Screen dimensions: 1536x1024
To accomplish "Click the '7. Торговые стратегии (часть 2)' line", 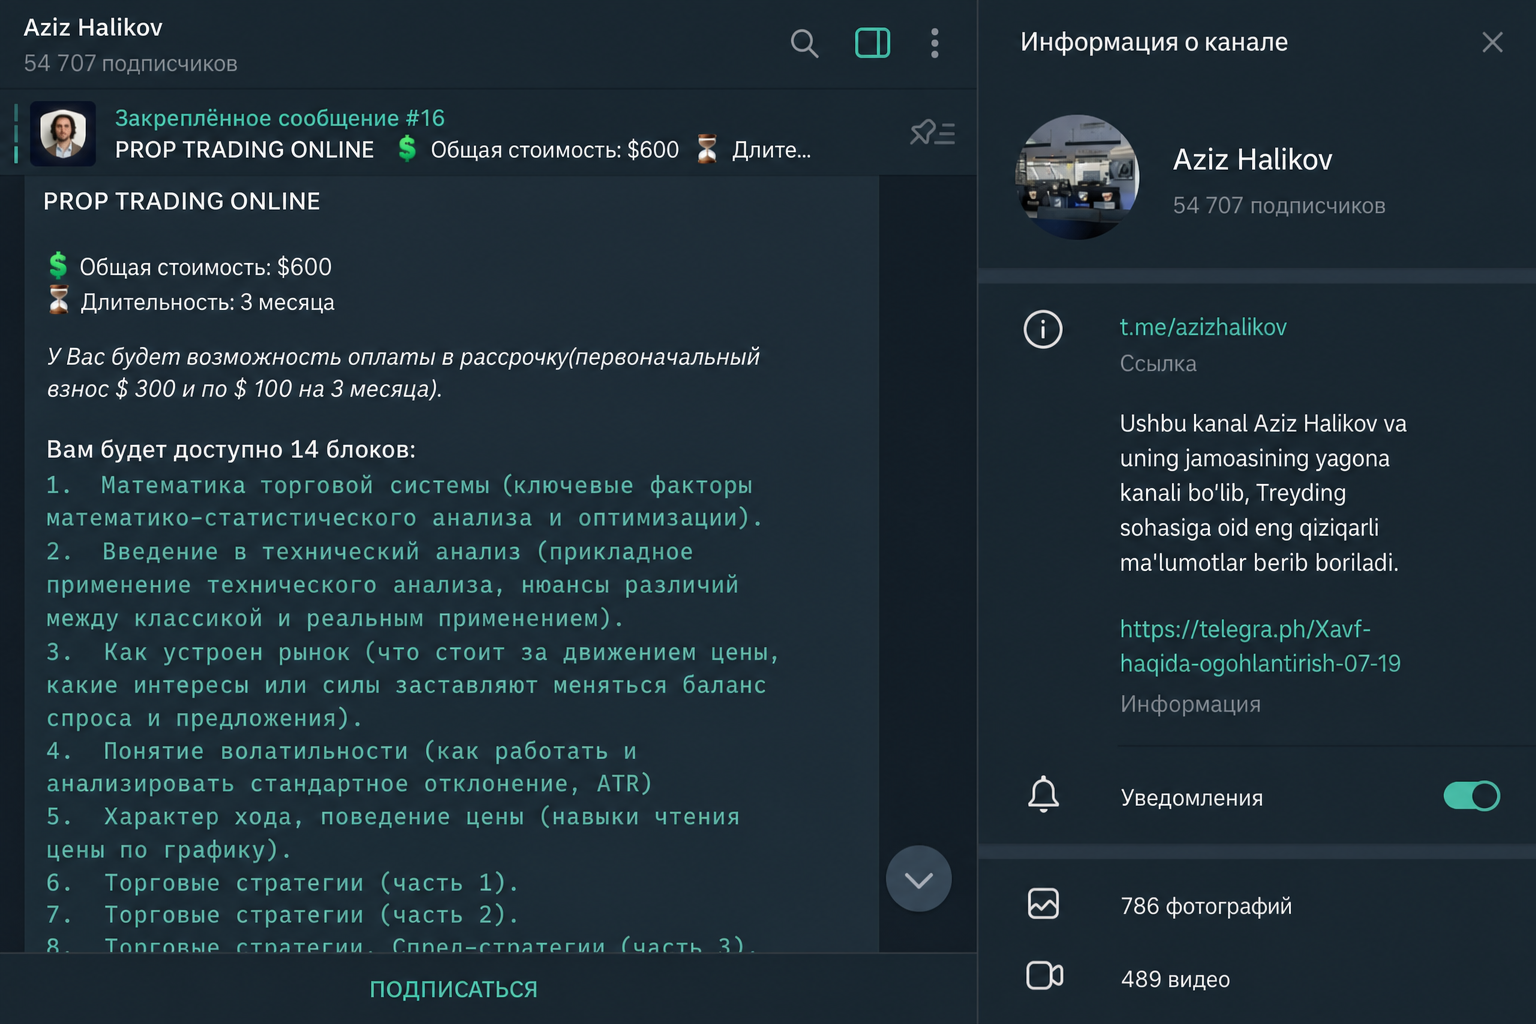I will tap(283, 915).
